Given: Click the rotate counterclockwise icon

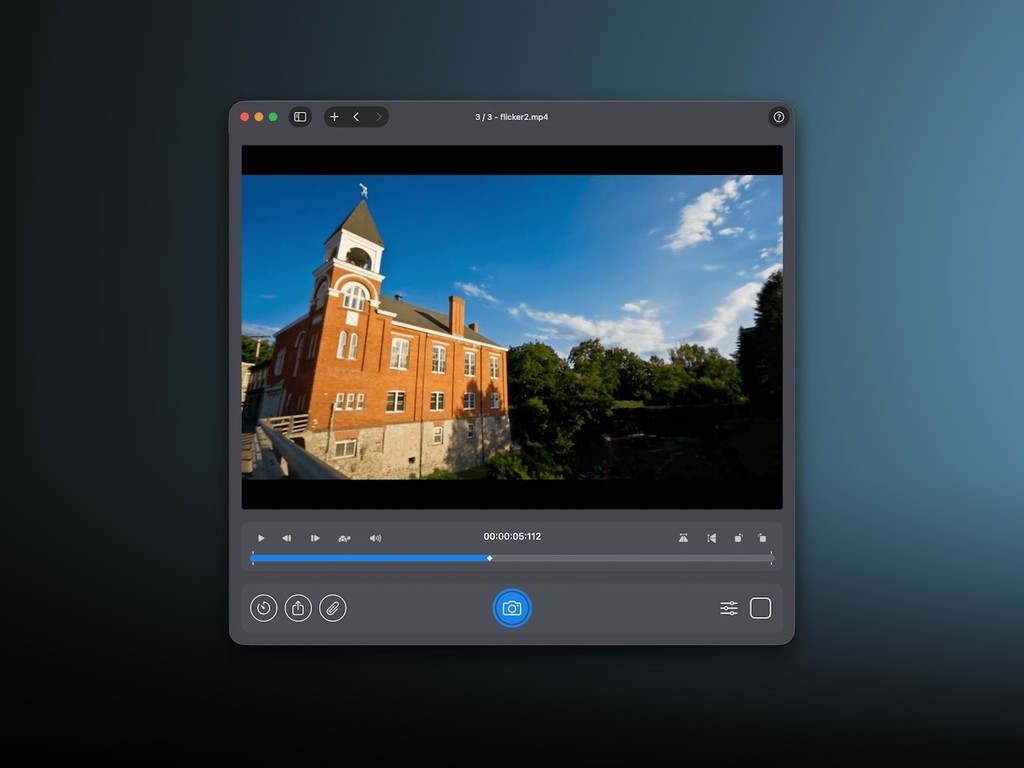Looking at the screenshot, I should click(x=763, y=538).
